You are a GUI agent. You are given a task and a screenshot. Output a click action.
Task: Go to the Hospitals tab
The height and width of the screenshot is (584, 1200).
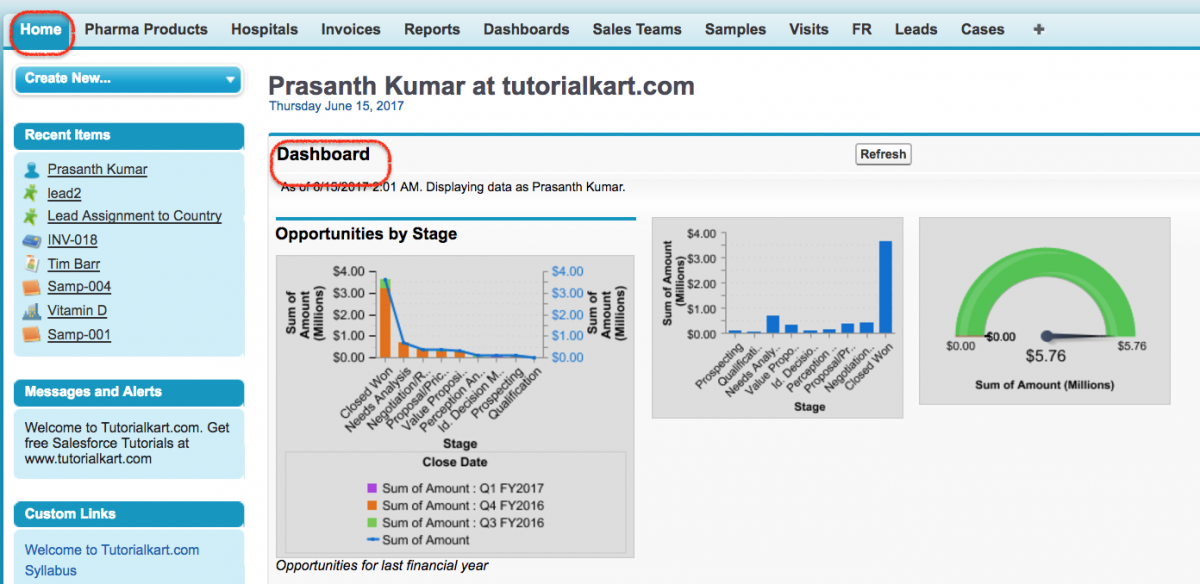[x=264, y=29]
